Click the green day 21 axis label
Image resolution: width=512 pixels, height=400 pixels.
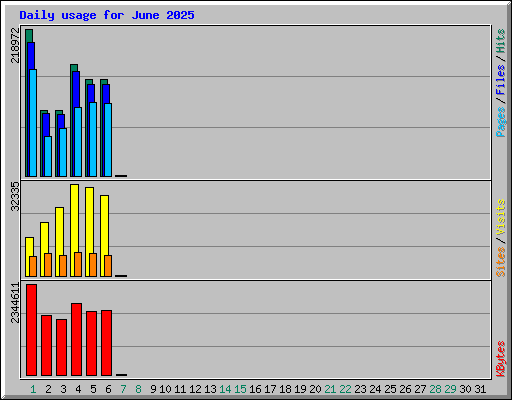click(x=330, y=389)
